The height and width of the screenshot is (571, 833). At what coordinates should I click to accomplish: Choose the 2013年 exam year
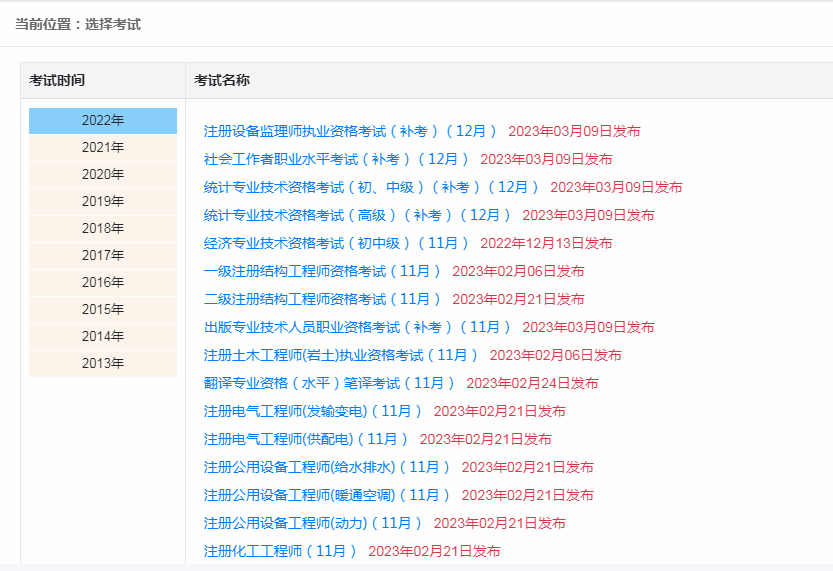point(103,364)
